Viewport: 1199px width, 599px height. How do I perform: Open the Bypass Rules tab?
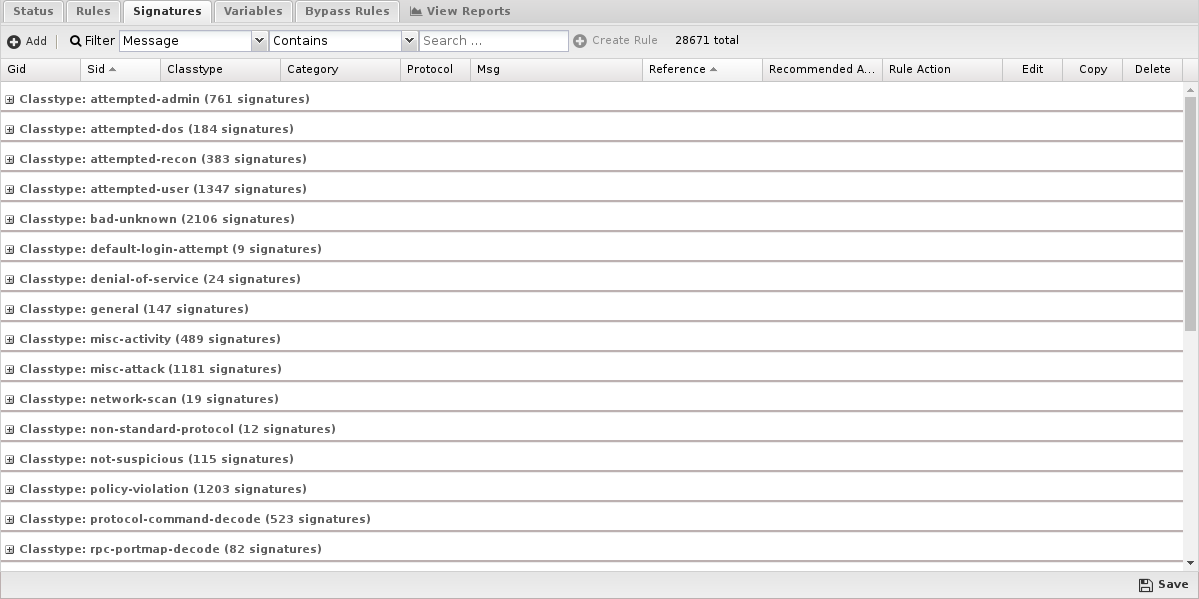point(347,12)
